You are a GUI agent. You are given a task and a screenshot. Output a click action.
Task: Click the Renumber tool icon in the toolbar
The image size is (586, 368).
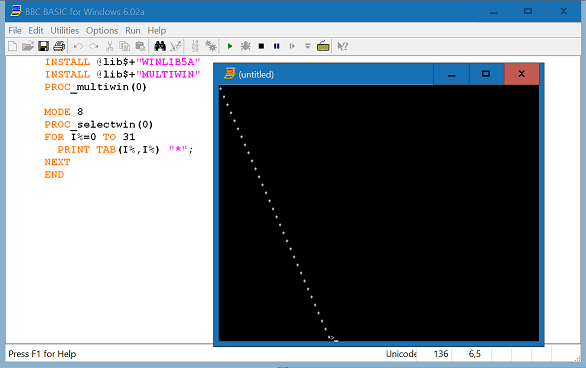195,46
